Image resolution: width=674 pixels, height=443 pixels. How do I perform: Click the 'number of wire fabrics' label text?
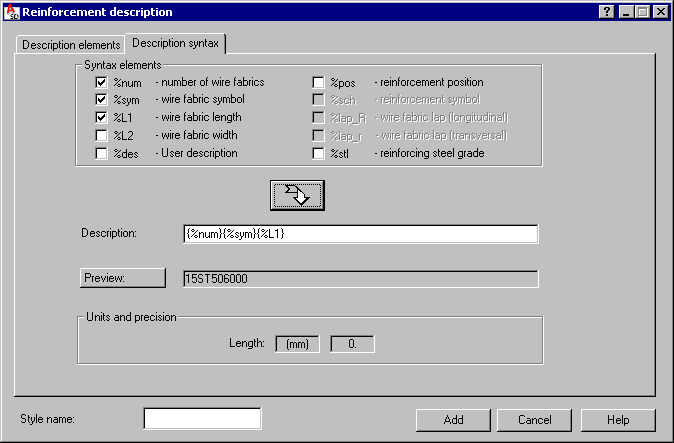[213, 82]
